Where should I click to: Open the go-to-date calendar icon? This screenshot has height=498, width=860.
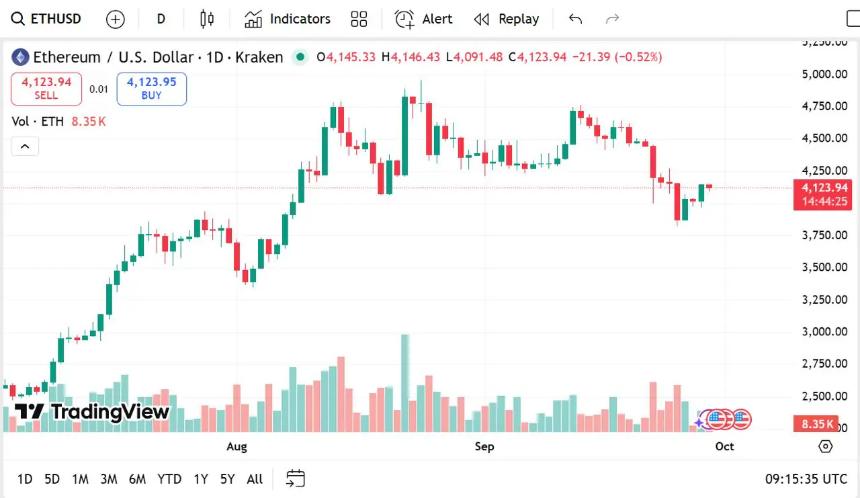[x=295, y=478]
